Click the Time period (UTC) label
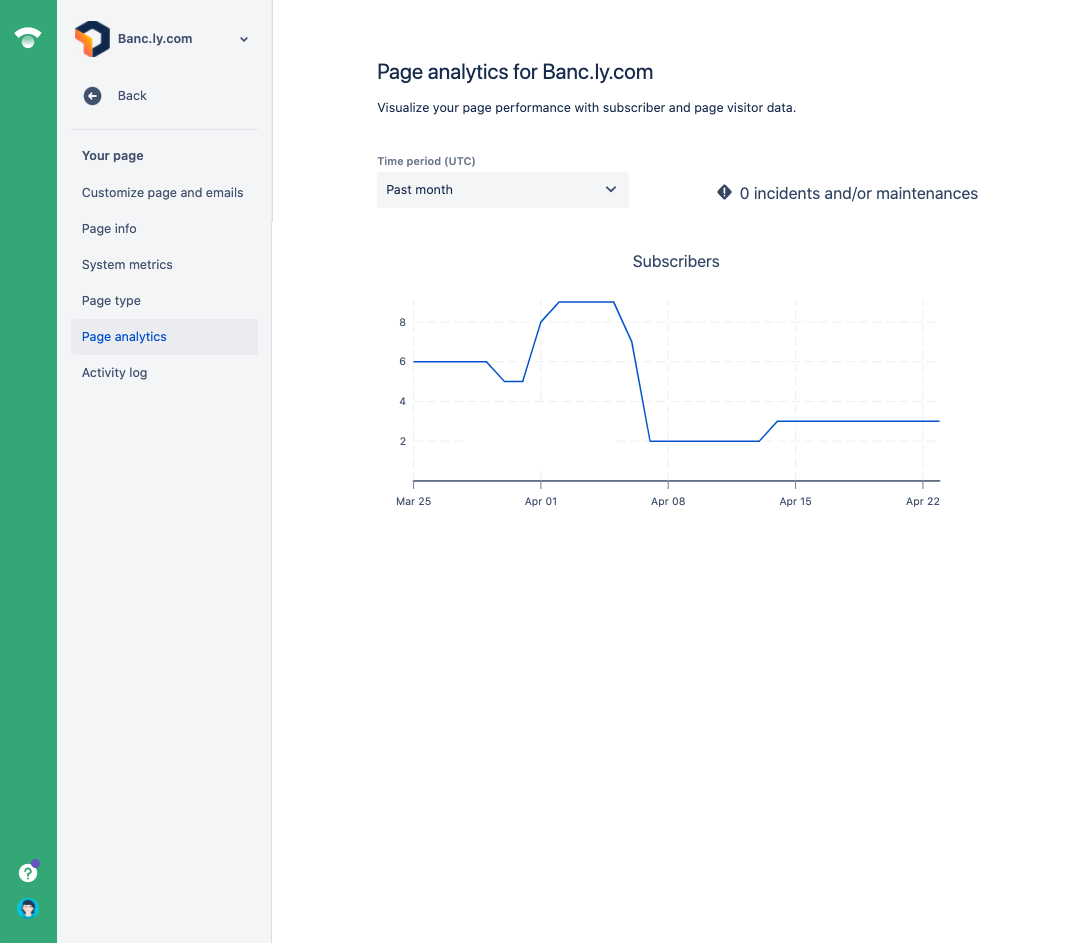The height and width of the screenshot is (943, 1080). coord(426,161)
